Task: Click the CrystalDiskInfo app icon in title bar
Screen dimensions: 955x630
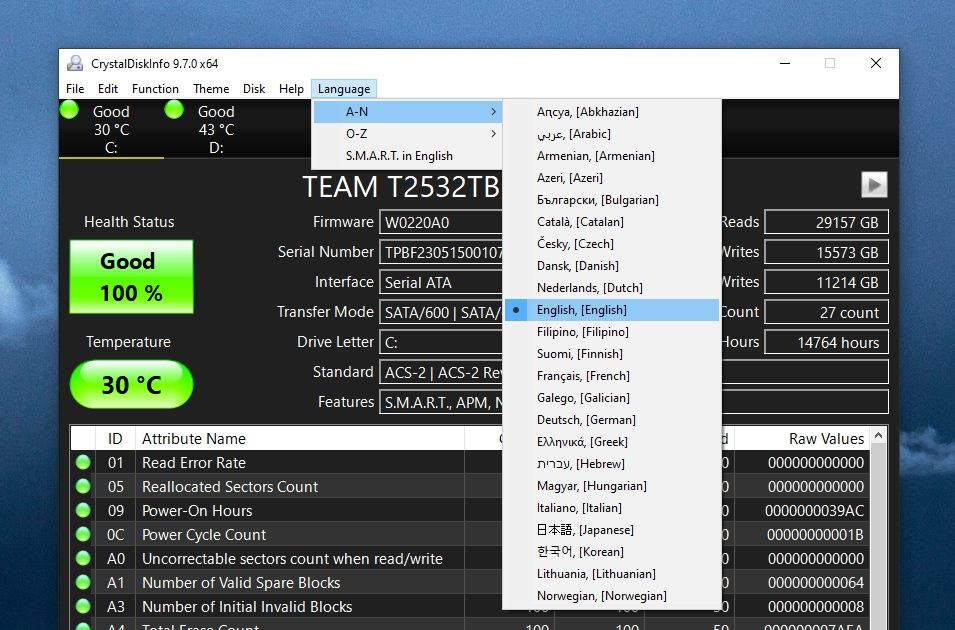Action: (x=75, y=63)
